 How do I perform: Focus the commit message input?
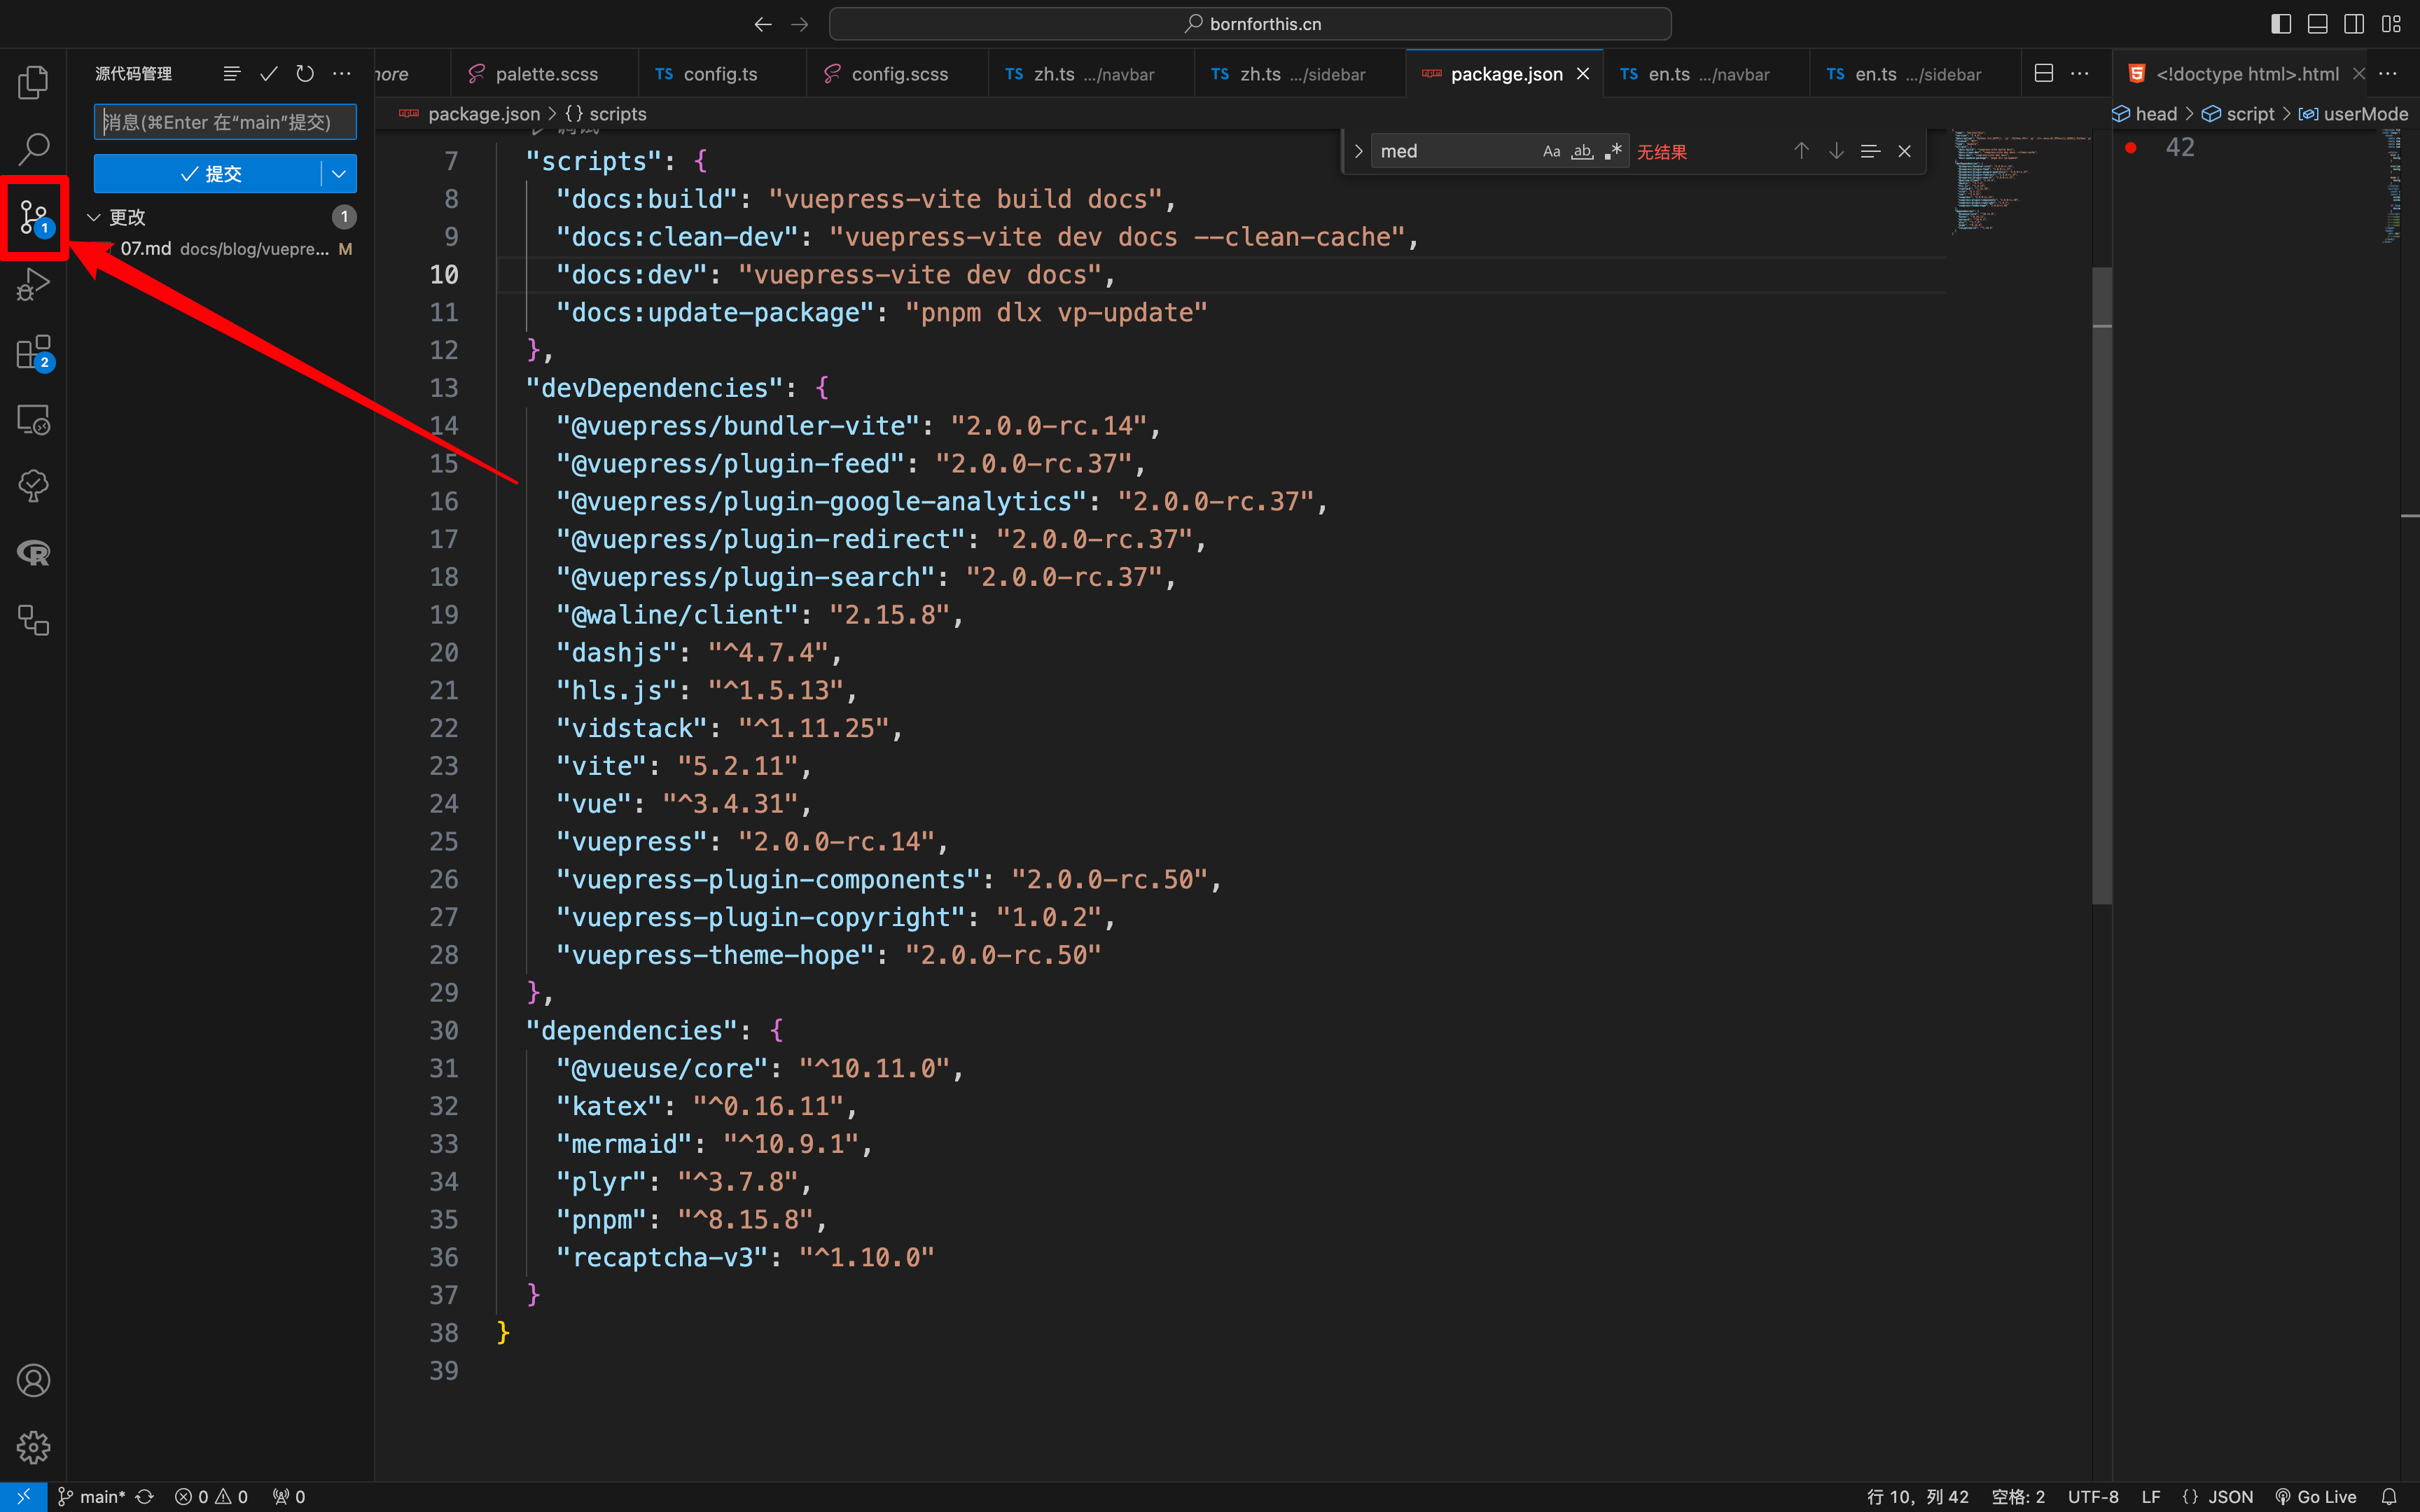pos(225,122)
